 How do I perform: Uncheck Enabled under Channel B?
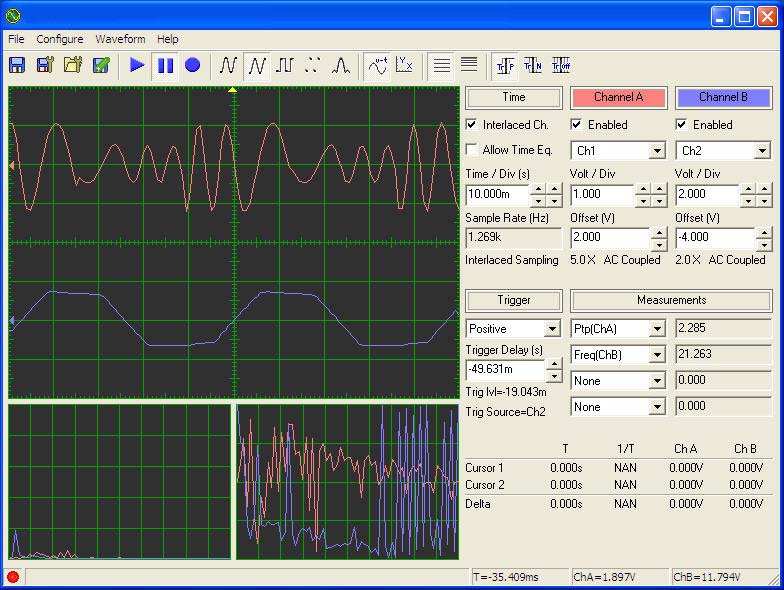[682, 125]
